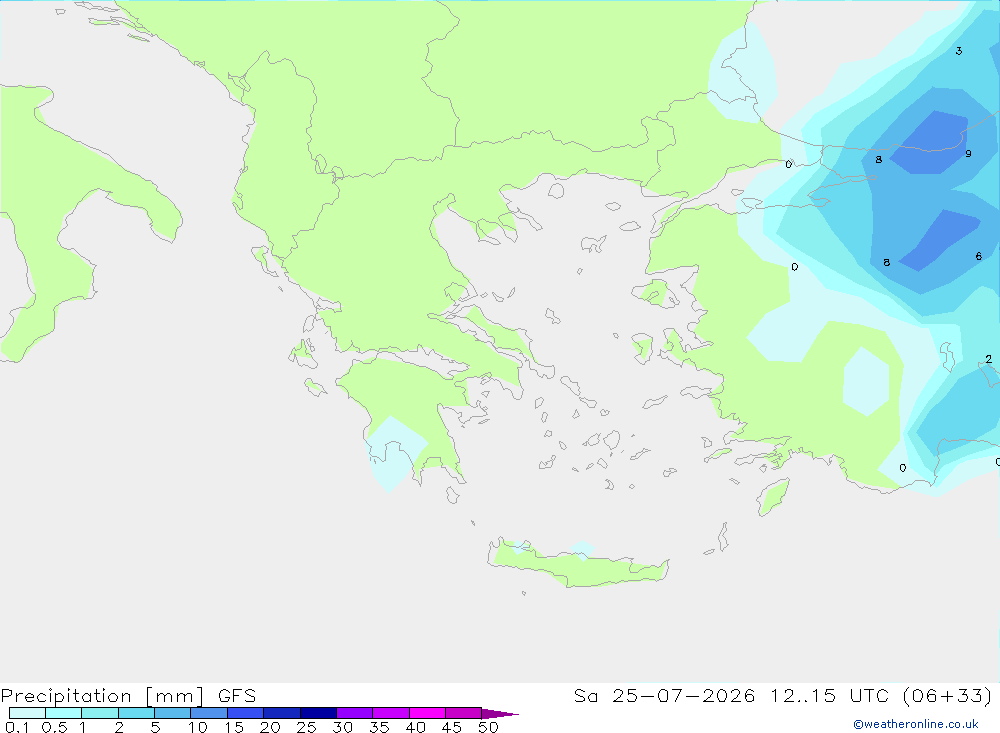Pick the 35–40 mm purple legend color box
This screenshot has width=1000, height=733.
pos(391,713)
